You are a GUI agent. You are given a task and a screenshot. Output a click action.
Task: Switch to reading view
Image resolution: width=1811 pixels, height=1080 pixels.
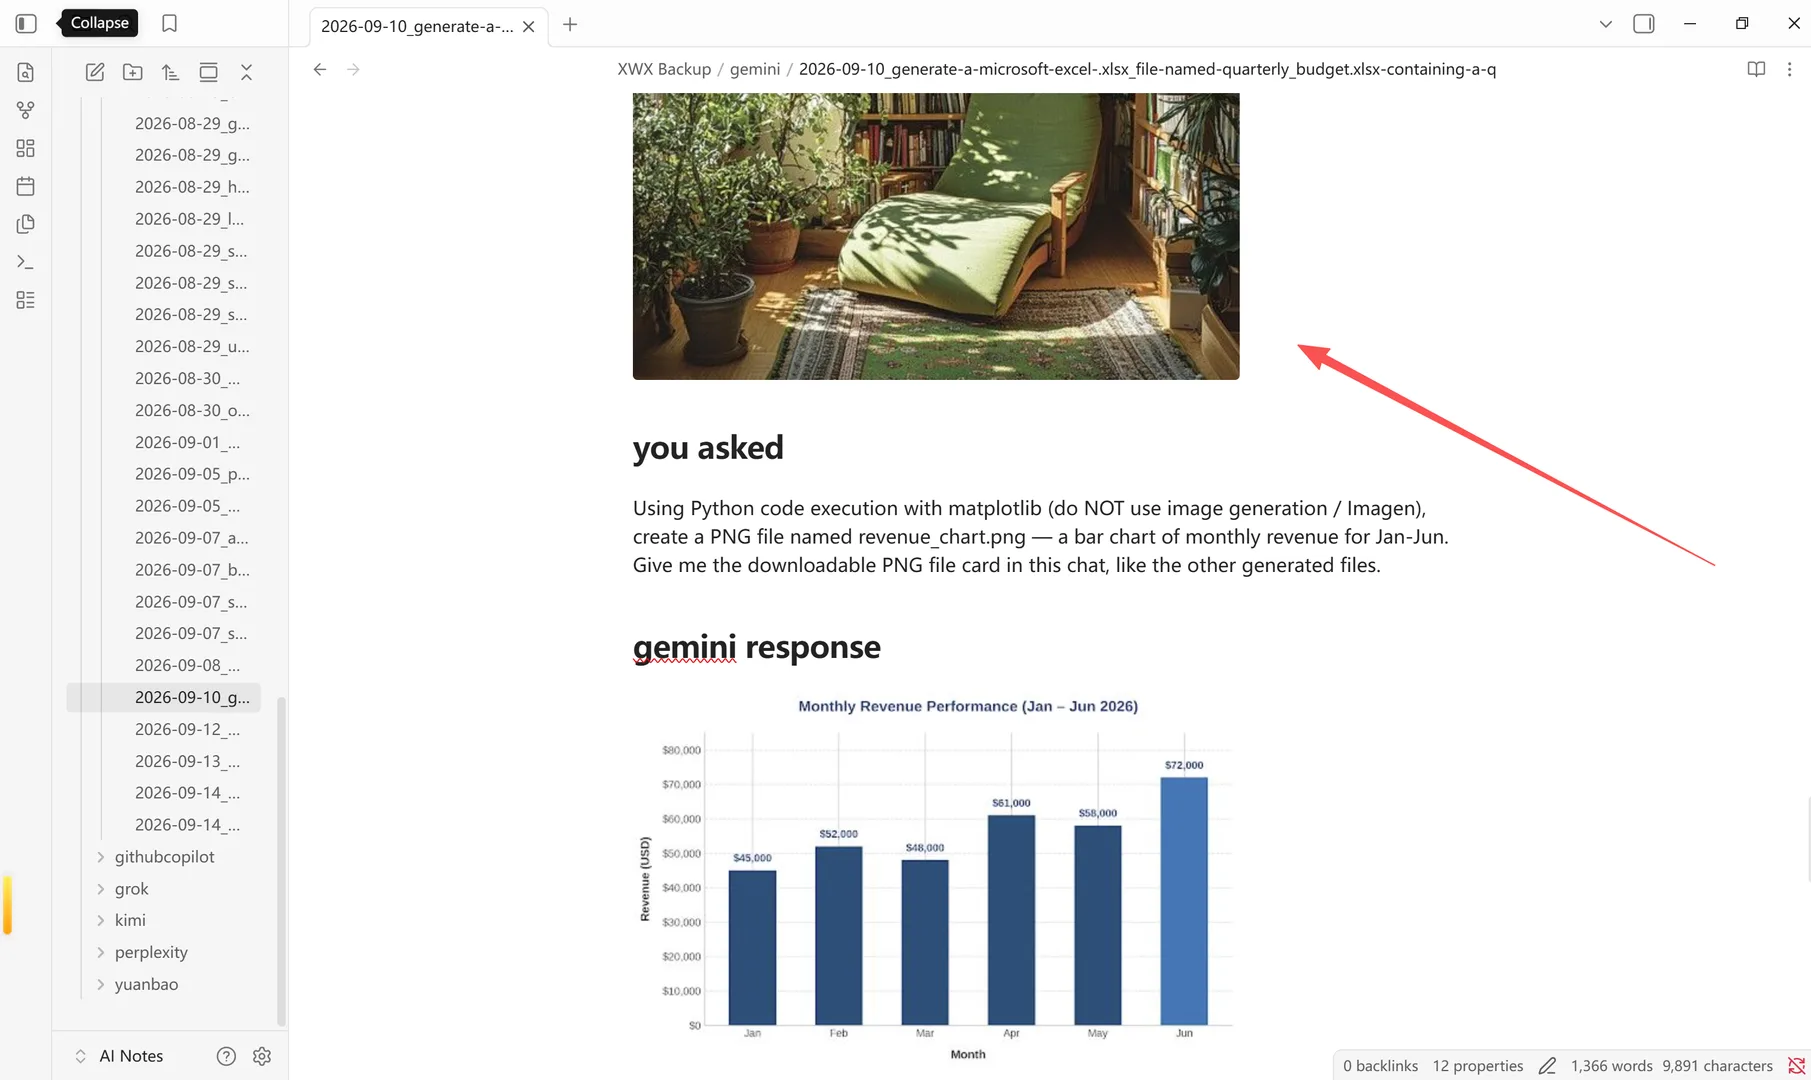[x=1756, y=69]
